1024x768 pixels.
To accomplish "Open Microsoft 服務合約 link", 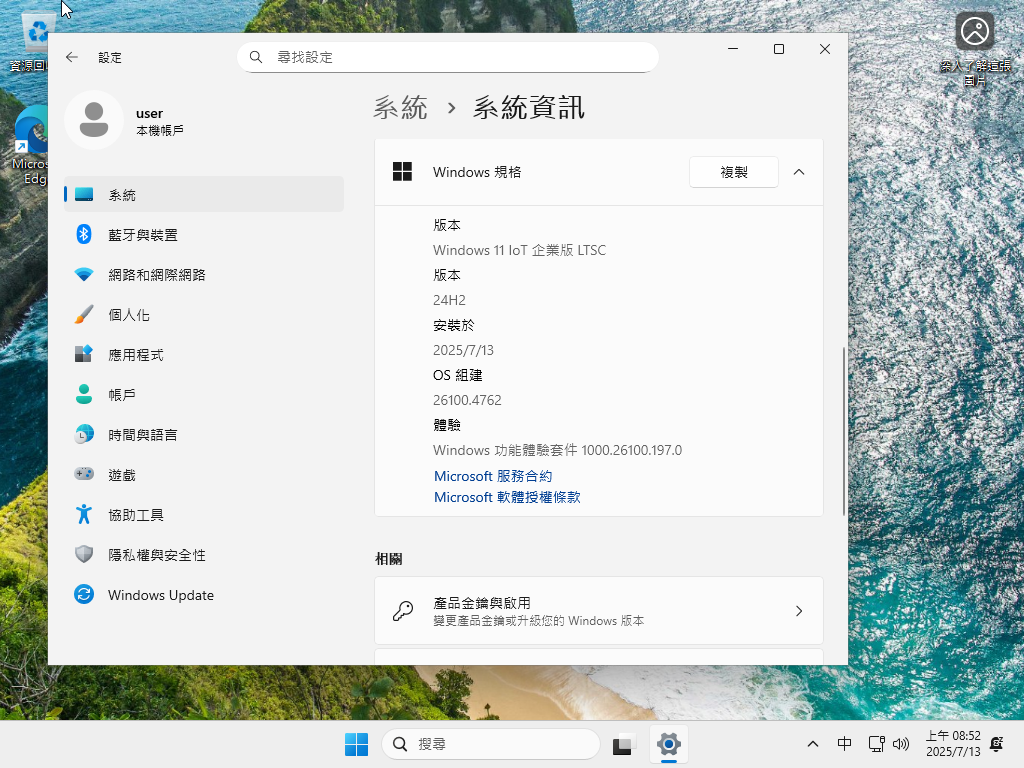I will pos(493,477).
